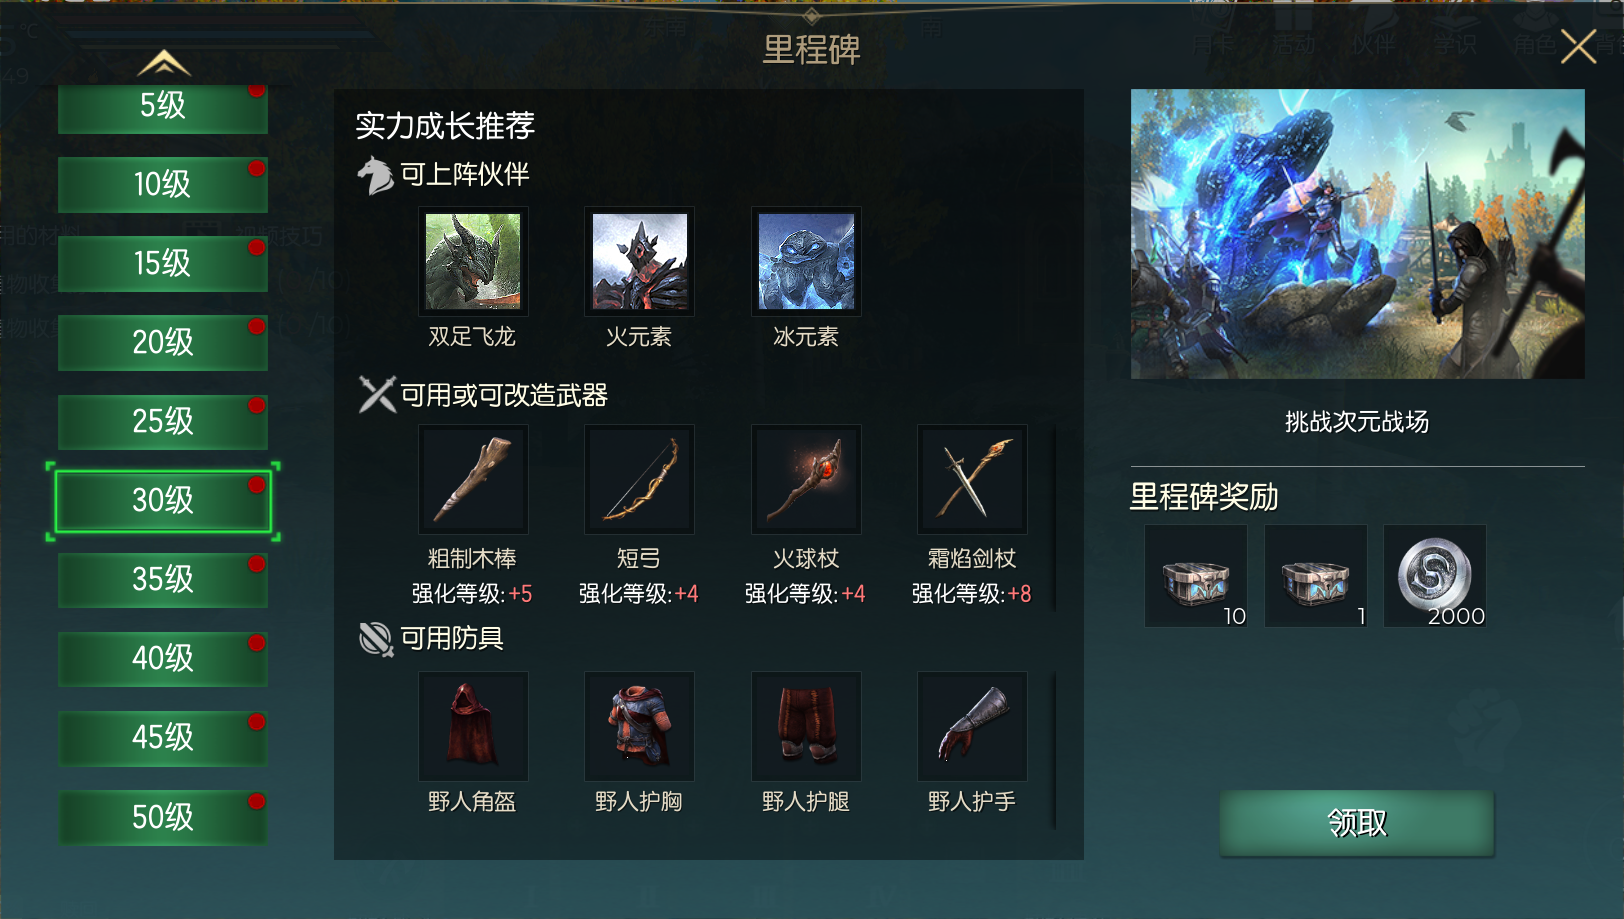1624x919 pixels.
Task: Close the 里程碑 milestone window
Action: [1579, 46]
